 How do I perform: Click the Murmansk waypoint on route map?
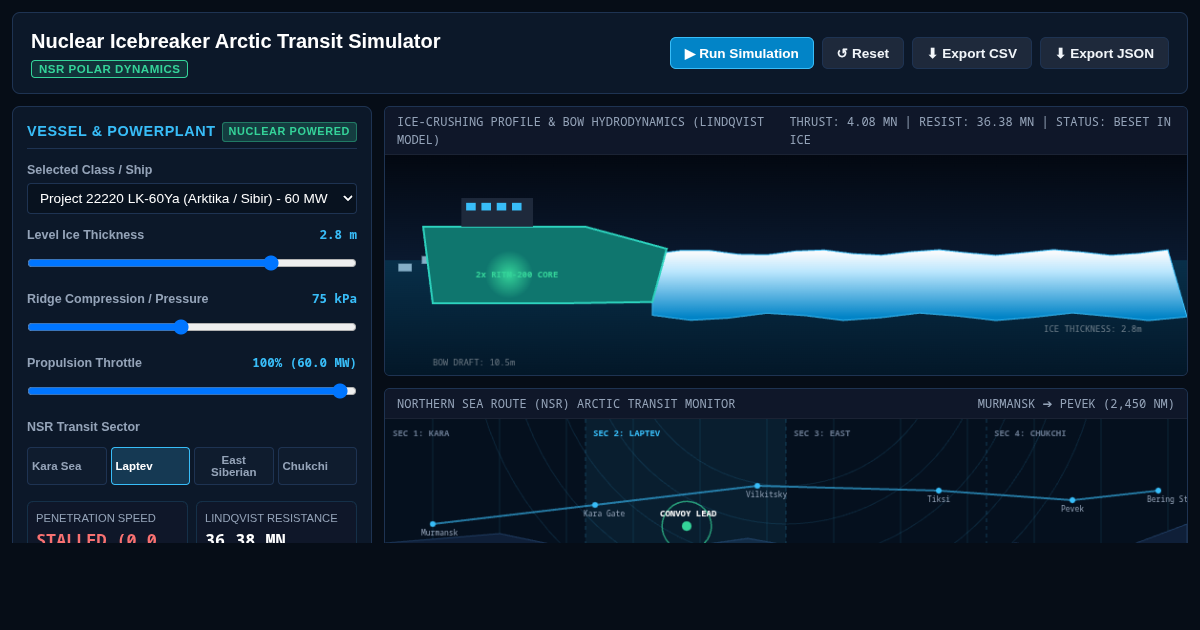[433, 524]
